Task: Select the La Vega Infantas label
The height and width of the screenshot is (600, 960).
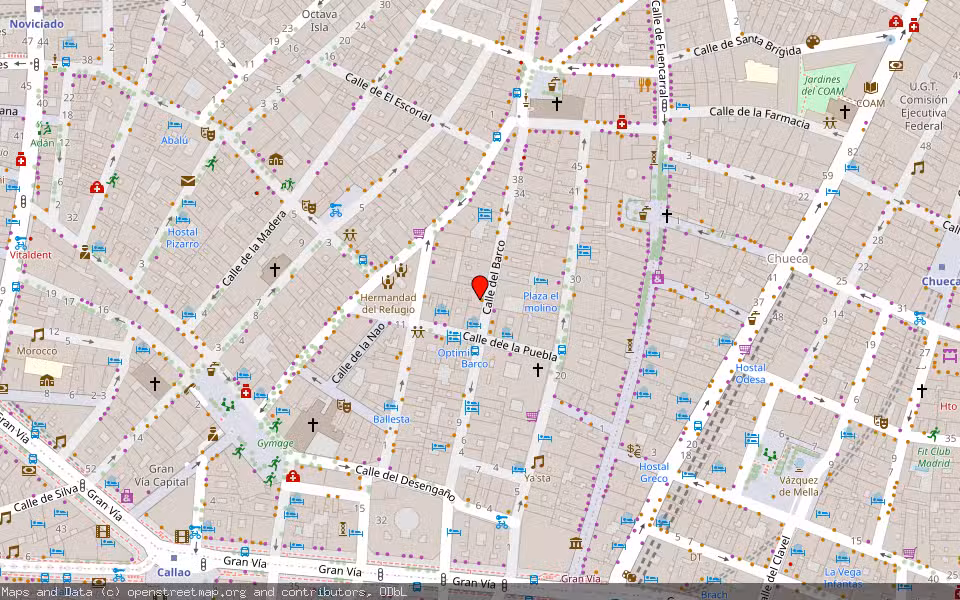Action: [842, 577]
